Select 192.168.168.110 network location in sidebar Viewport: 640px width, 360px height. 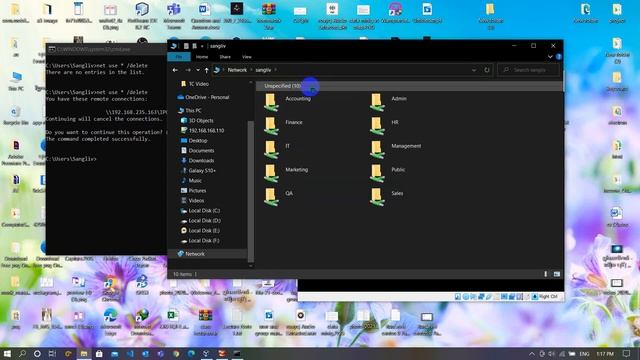pyautogui.click(x=202, y=131)
